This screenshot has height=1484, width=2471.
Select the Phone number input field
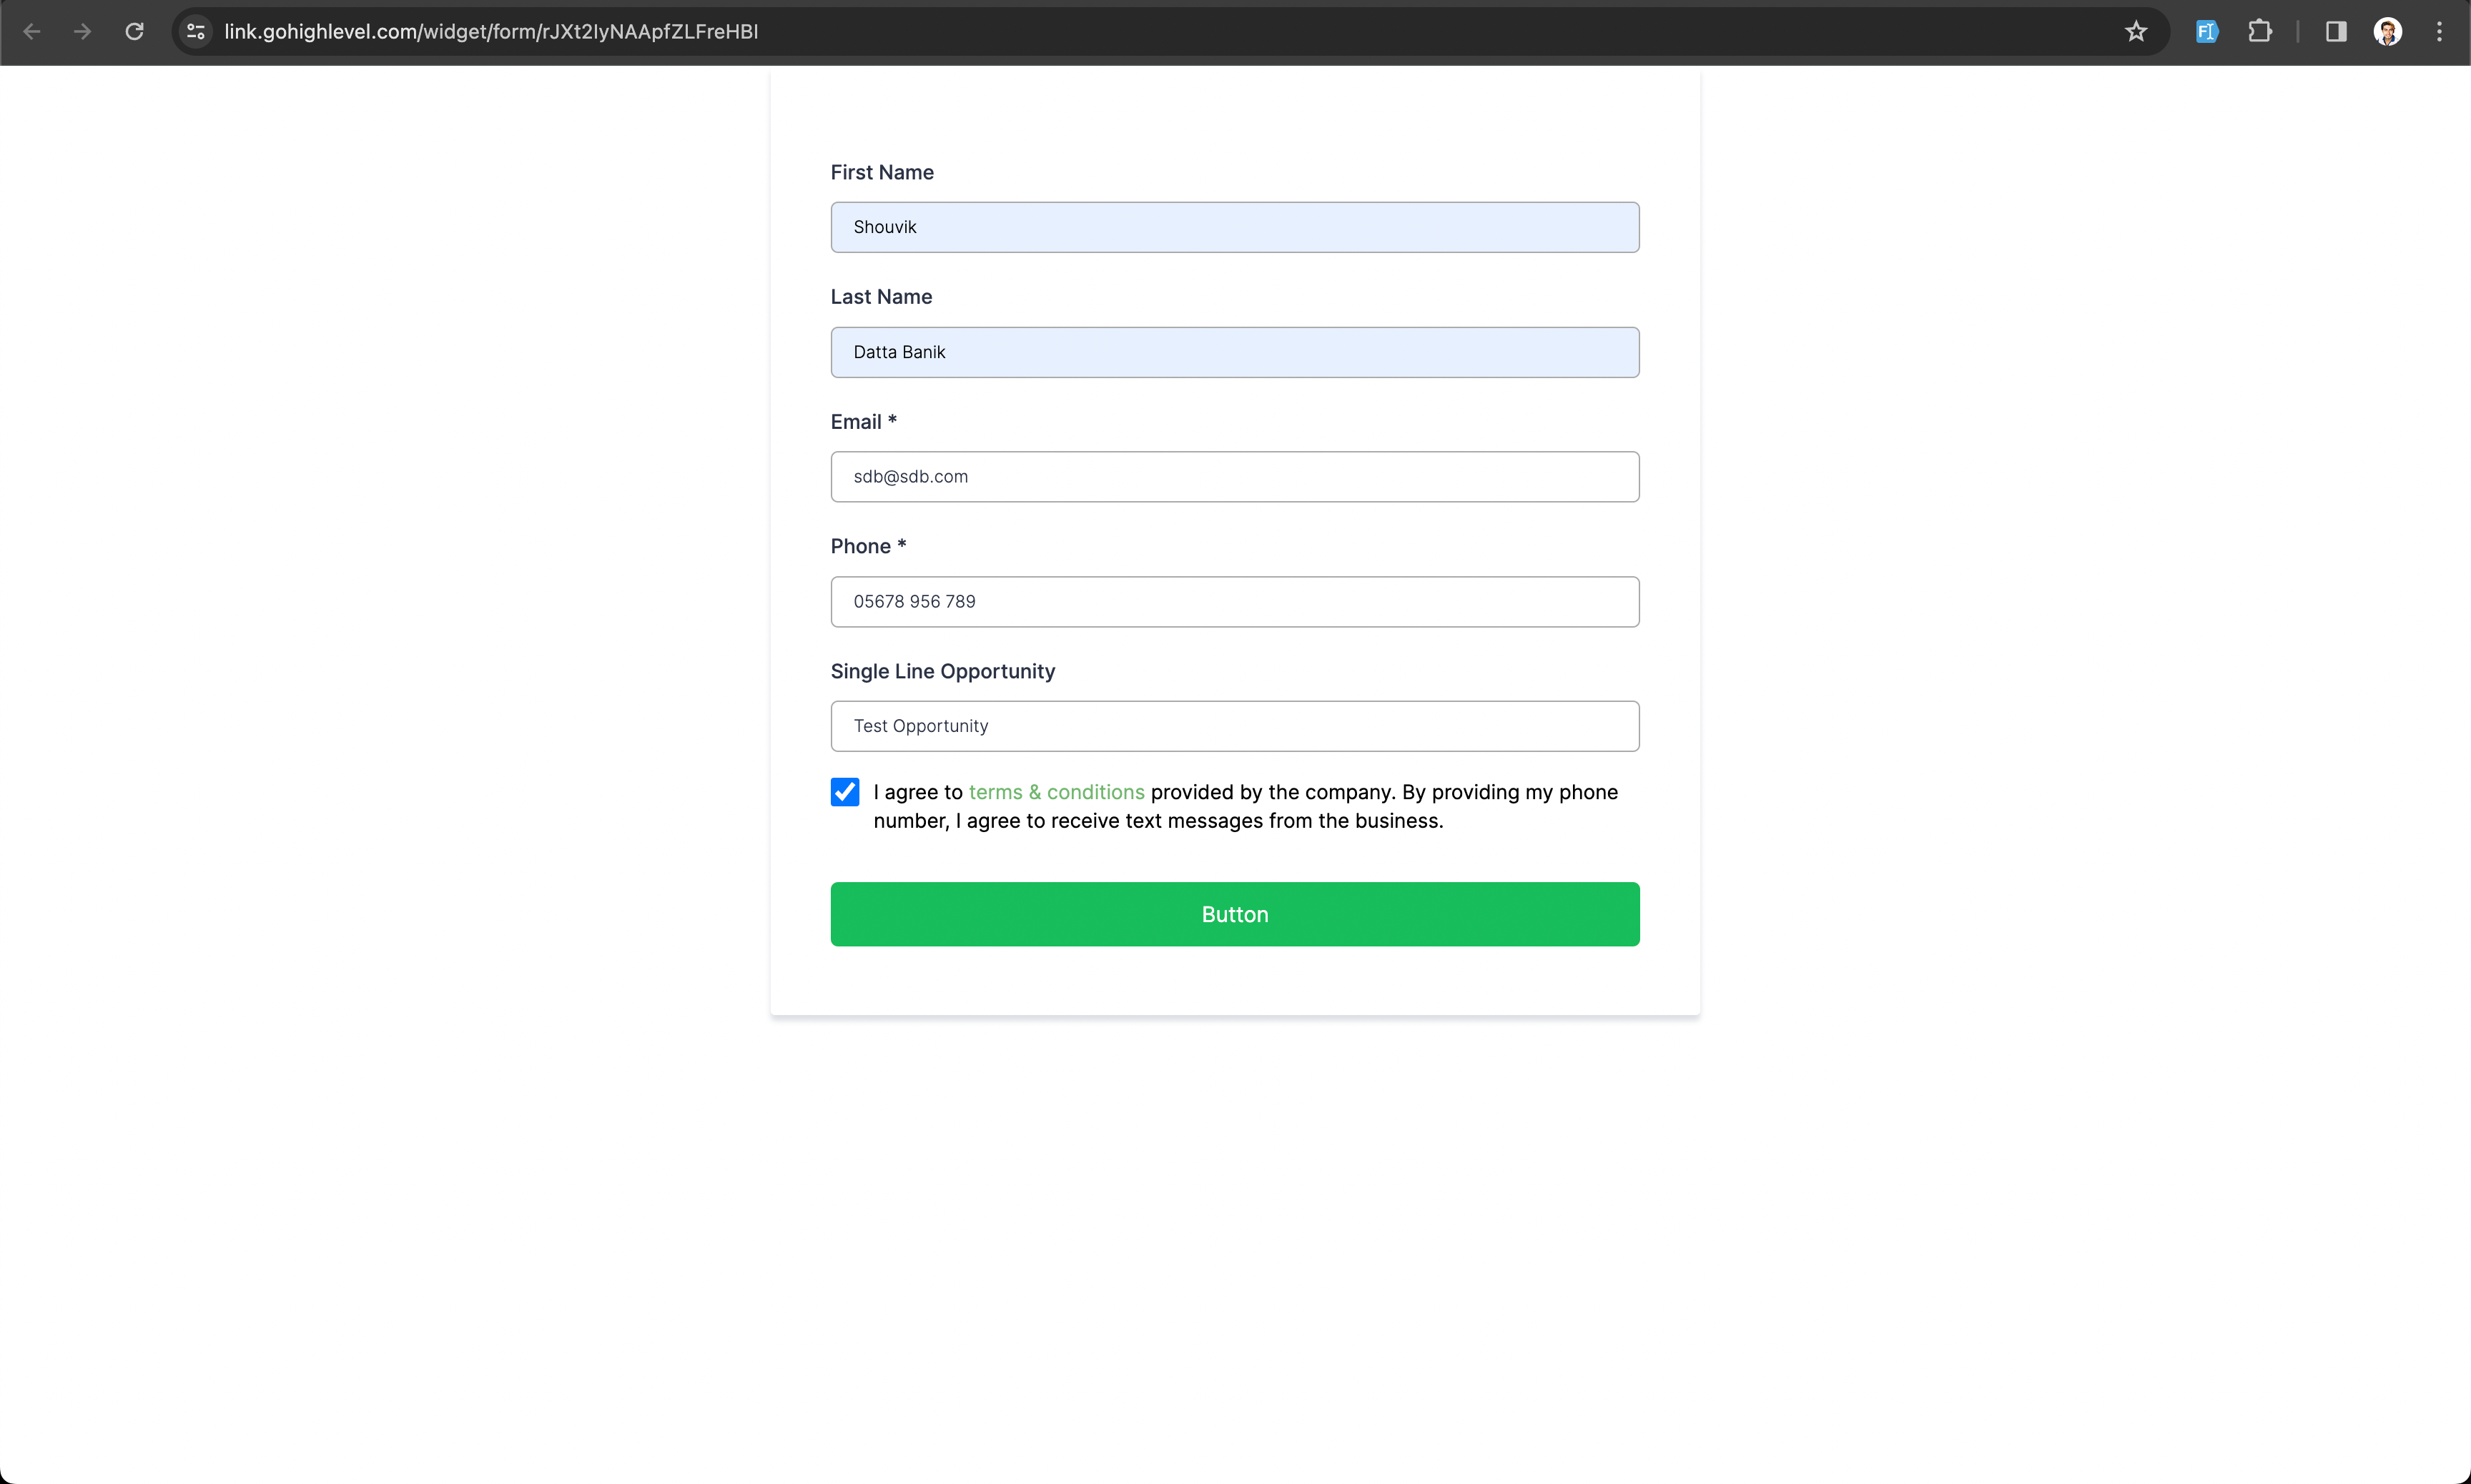[x=1234, y=600]
